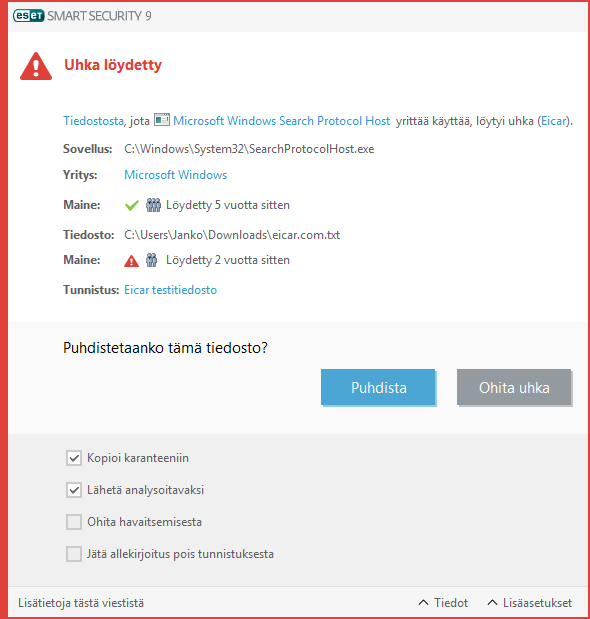Screen dimensions: 590x619
Task: Collapse the Tiedot section
Action: coord(443,603)
